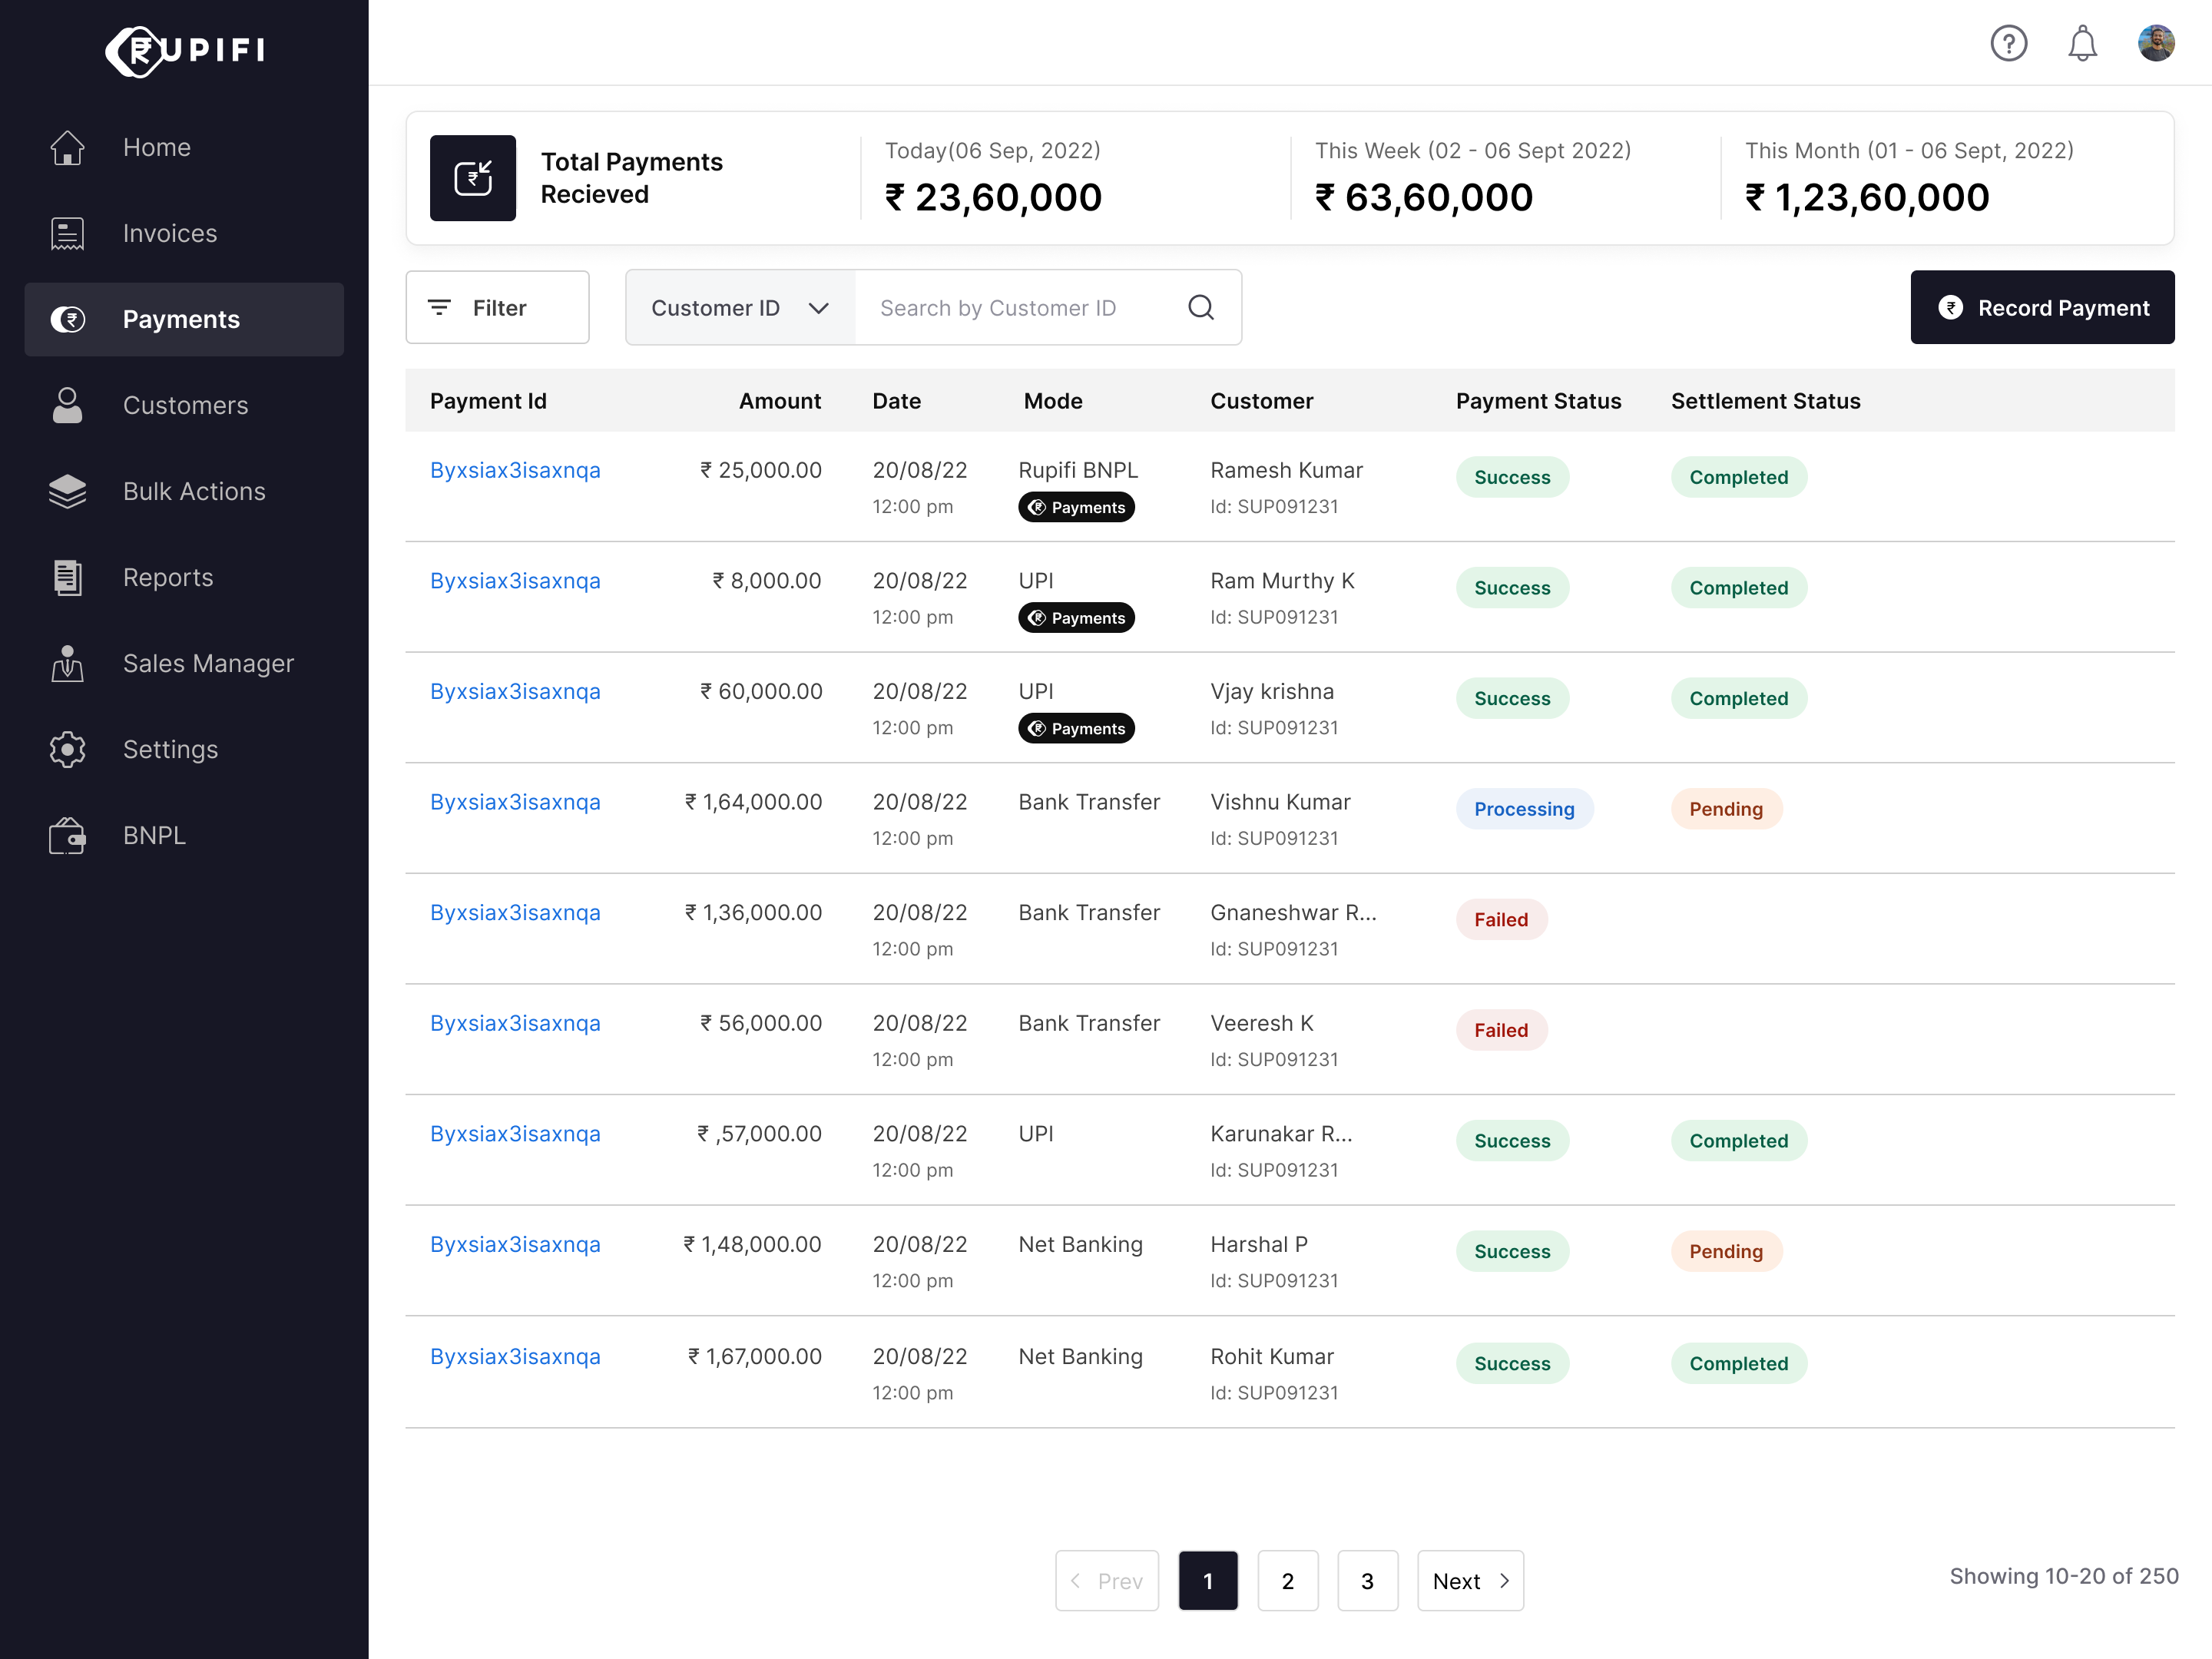Focus the Search by Customer ID field
This screenshot has height=1659, width=2212.
pyautogui.click(x=1020, y=307)
